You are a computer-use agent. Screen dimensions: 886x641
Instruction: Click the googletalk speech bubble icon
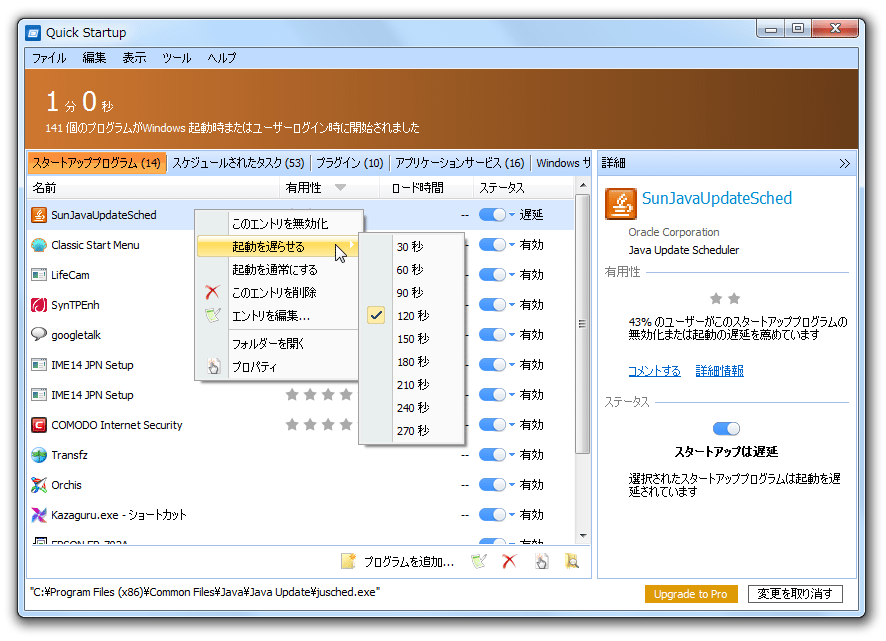39,334
